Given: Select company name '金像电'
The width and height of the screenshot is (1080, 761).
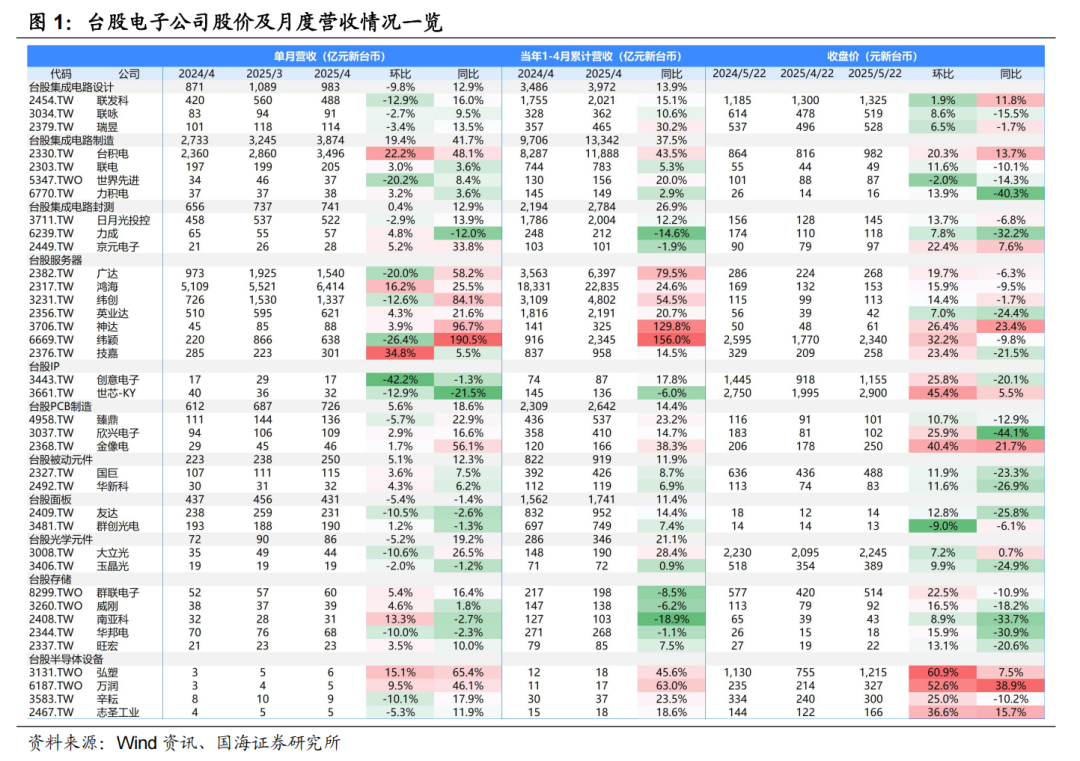Looking at the screenshot, I should tap(112, 446).
